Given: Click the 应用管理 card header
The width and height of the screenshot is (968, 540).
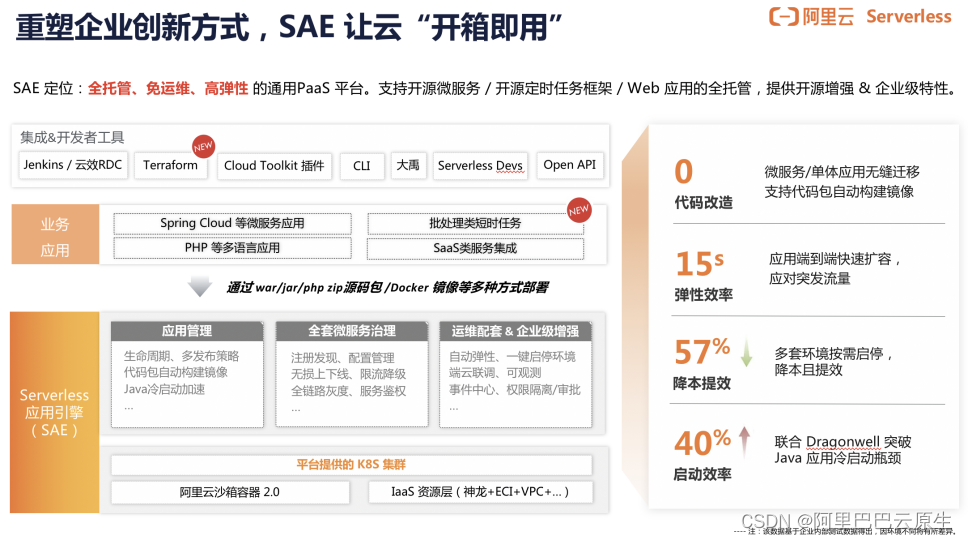Looking at the screenshot, I should click(x=187, y=331).
